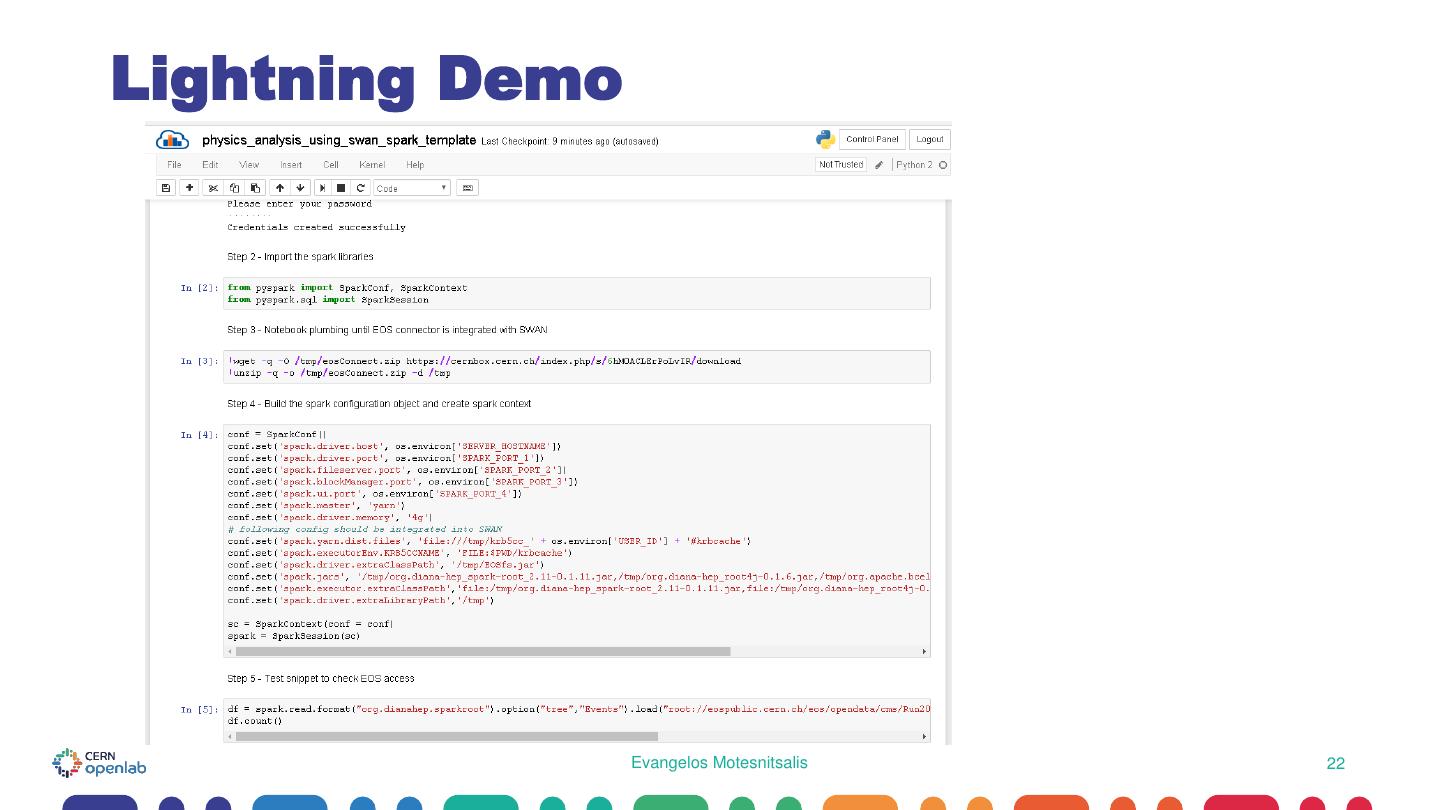Open the Insert menu
Image resolution: width=1440 pixels, height=810 pixels.
pyautogui.click(x=291, y=165)
